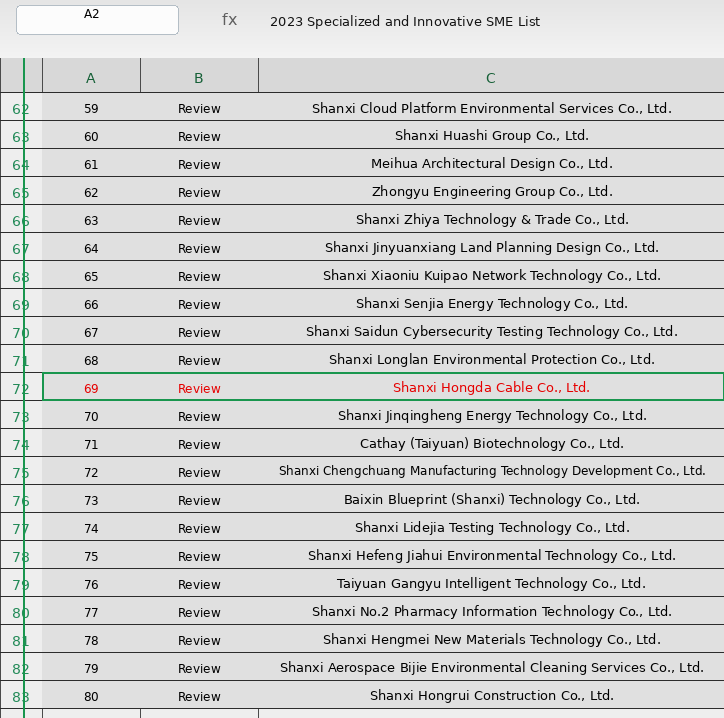Image resolution: width=724 pixels, height=718 pixels.
Task: Click the select-all corner box of the sheet
Action: point(21,75)
